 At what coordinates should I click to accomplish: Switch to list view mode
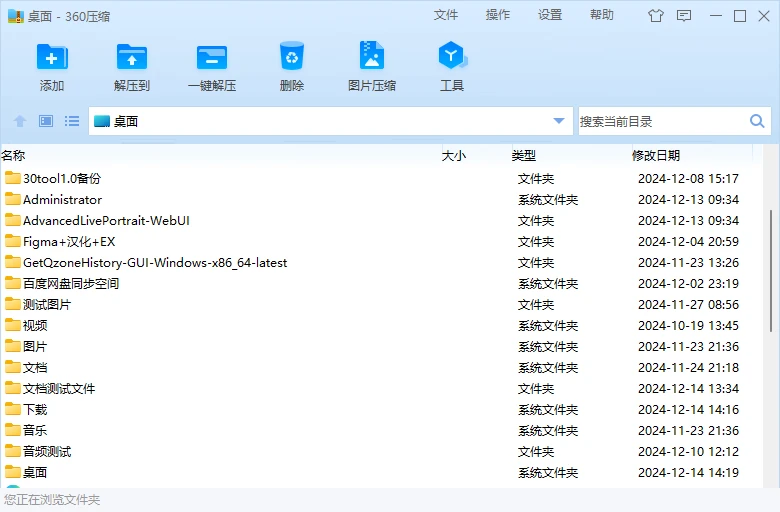click(72, 121)
